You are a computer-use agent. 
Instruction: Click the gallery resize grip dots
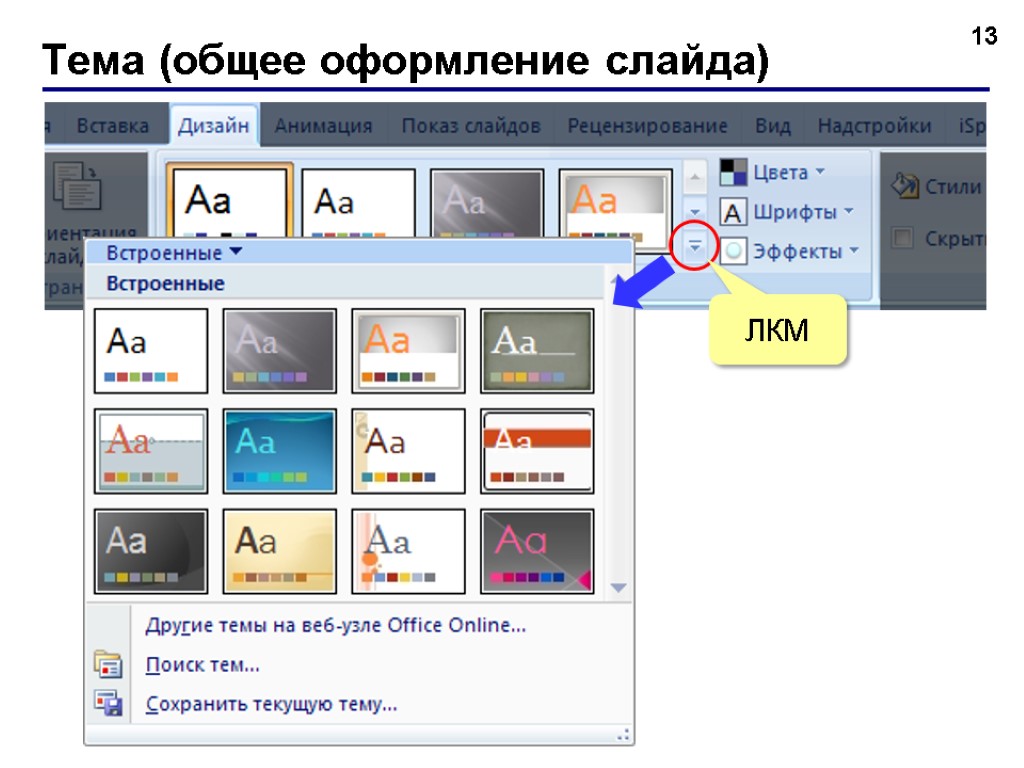click(x=624, y=735)
